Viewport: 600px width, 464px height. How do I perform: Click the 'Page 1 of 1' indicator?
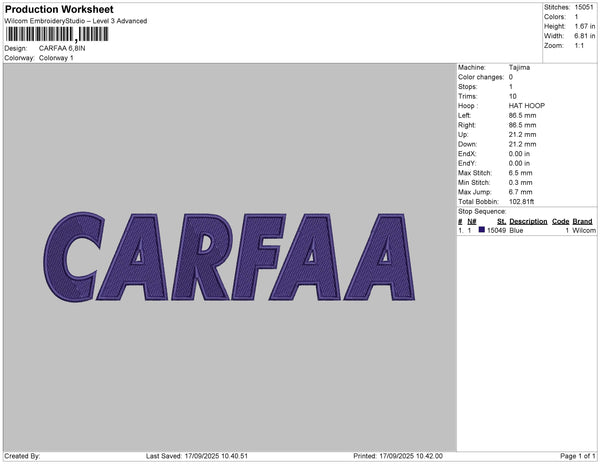coord(578,456)
